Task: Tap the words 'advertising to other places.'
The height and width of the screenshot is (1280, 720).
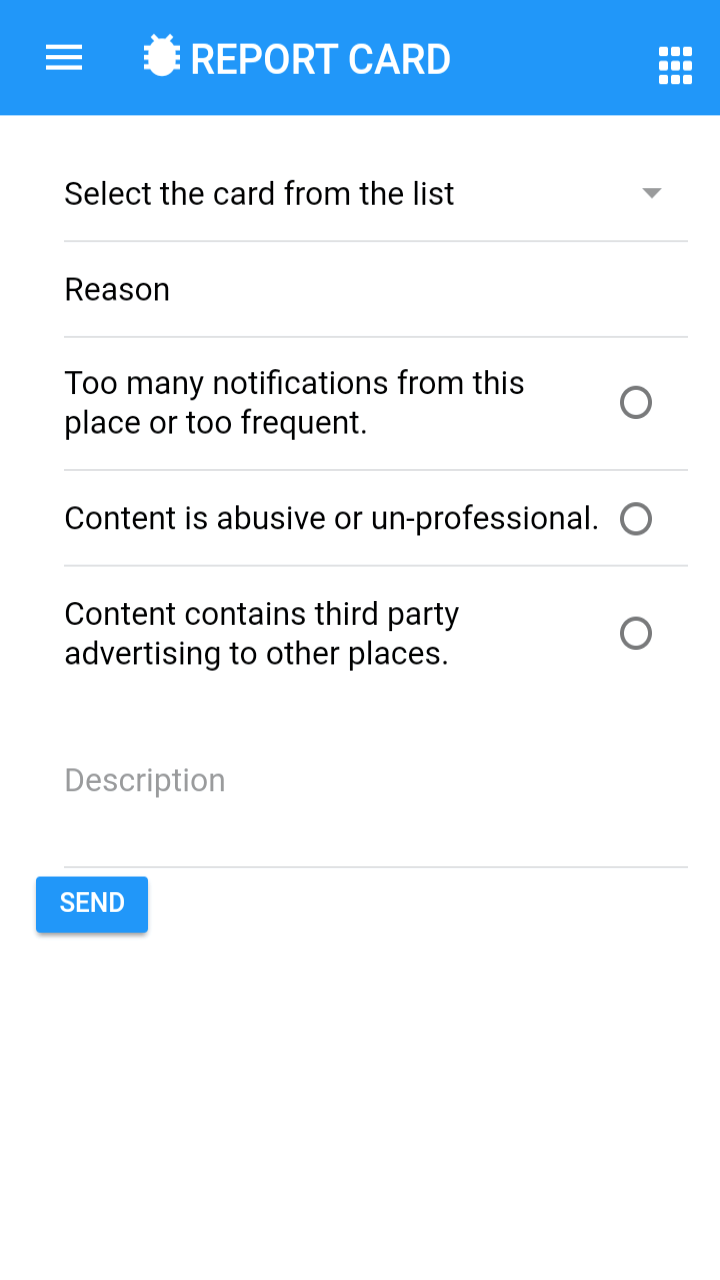Action: click(x=256, y=653)
